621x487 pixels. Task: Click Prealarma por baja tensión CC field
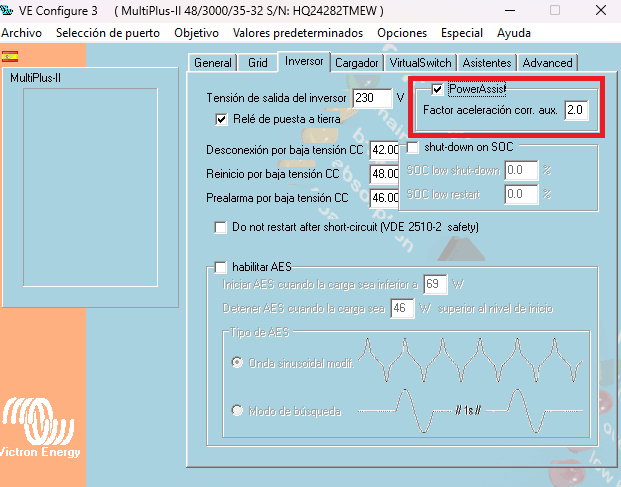point(385,198)
